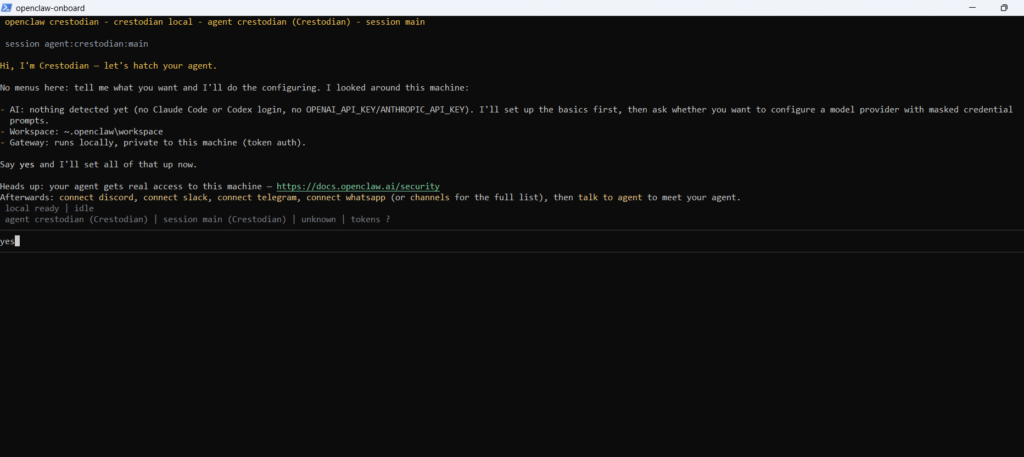Click the 'tokens ?' status entry
The height and width of the screenshot is (457, 1024).
370,219
